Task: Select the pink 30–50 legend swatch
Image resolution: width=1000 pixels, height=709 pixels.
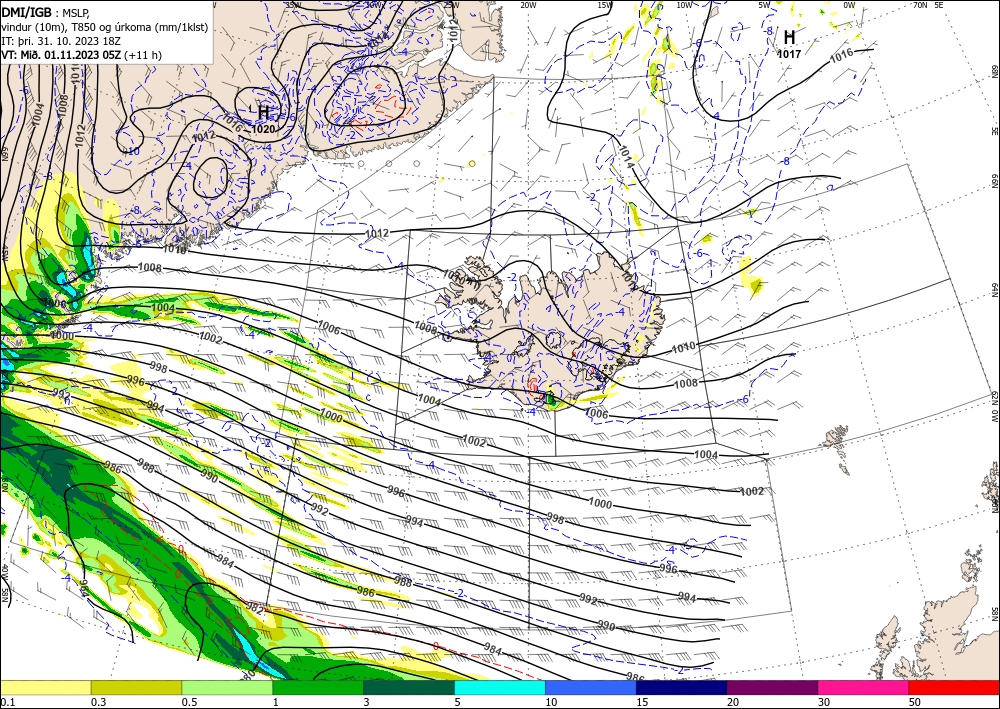Action: point(864,687)
